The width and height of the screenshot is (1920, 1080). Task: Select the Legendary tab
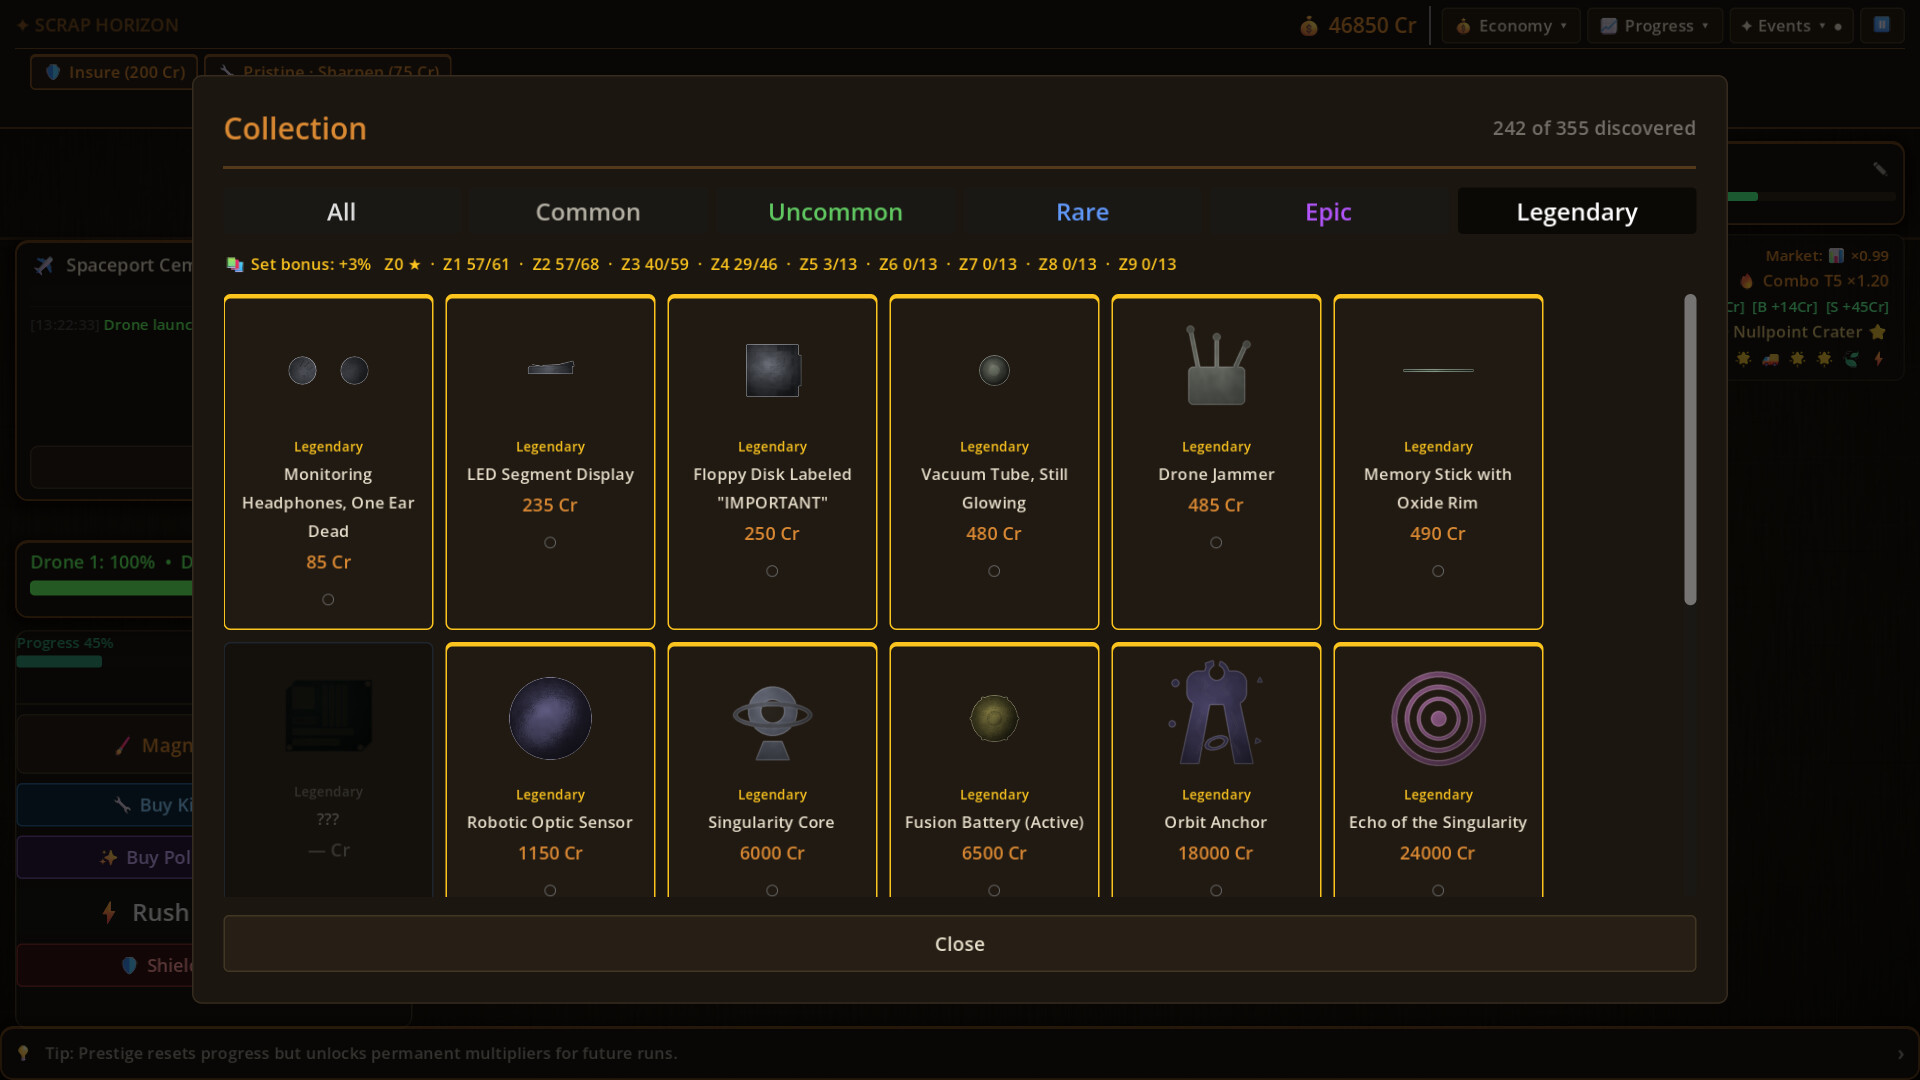click(1577, 211)
